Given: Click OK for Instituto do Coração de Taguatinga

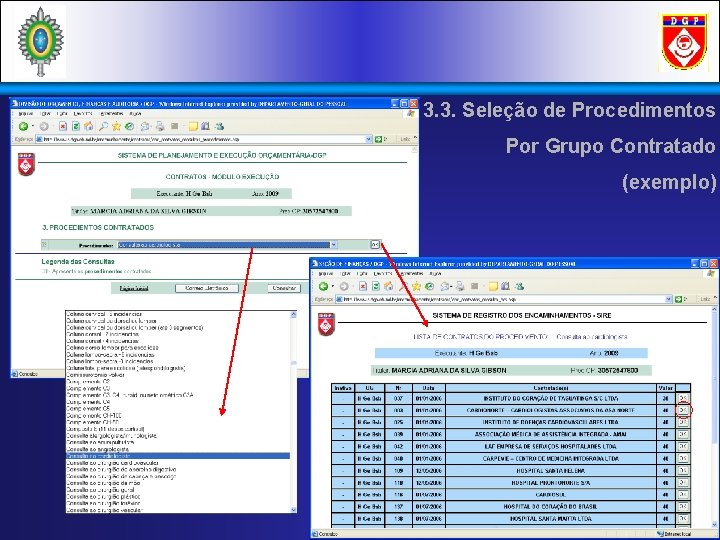Looking at the screenshot, I should [x=683, y=398].
